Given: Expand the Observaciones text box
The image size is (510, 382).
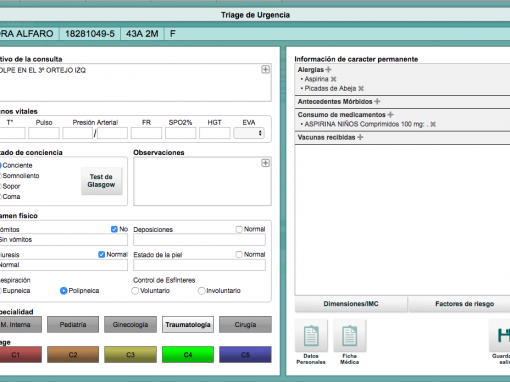Looking at the screenshot, I should coord(265,163).
